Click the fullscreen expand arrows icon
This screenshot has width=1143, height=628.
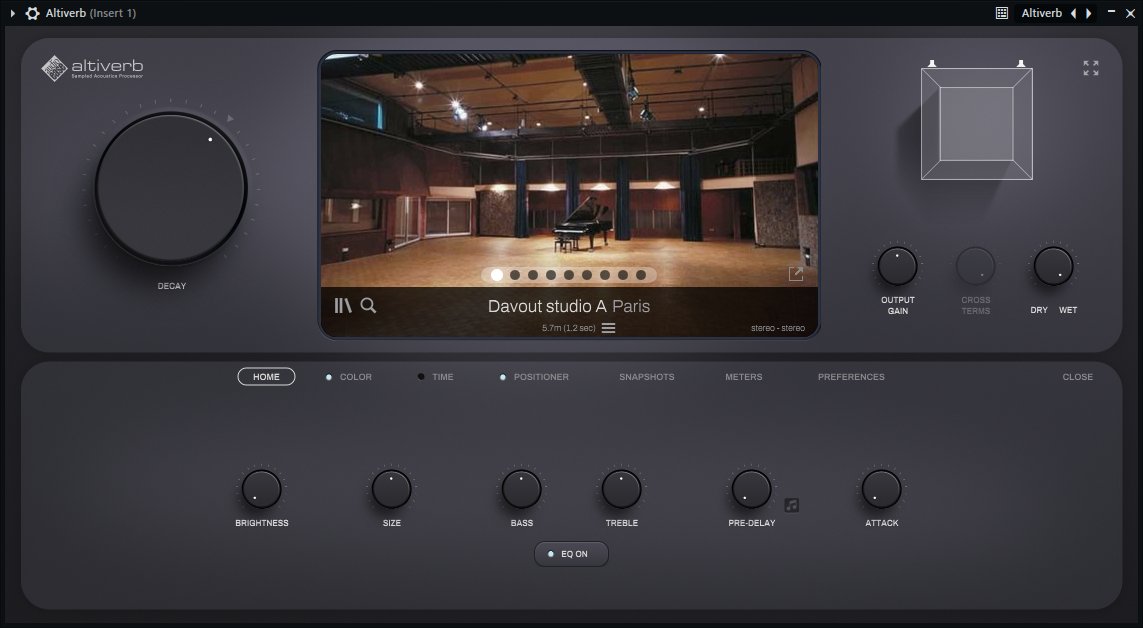(x=1091, y=68)
